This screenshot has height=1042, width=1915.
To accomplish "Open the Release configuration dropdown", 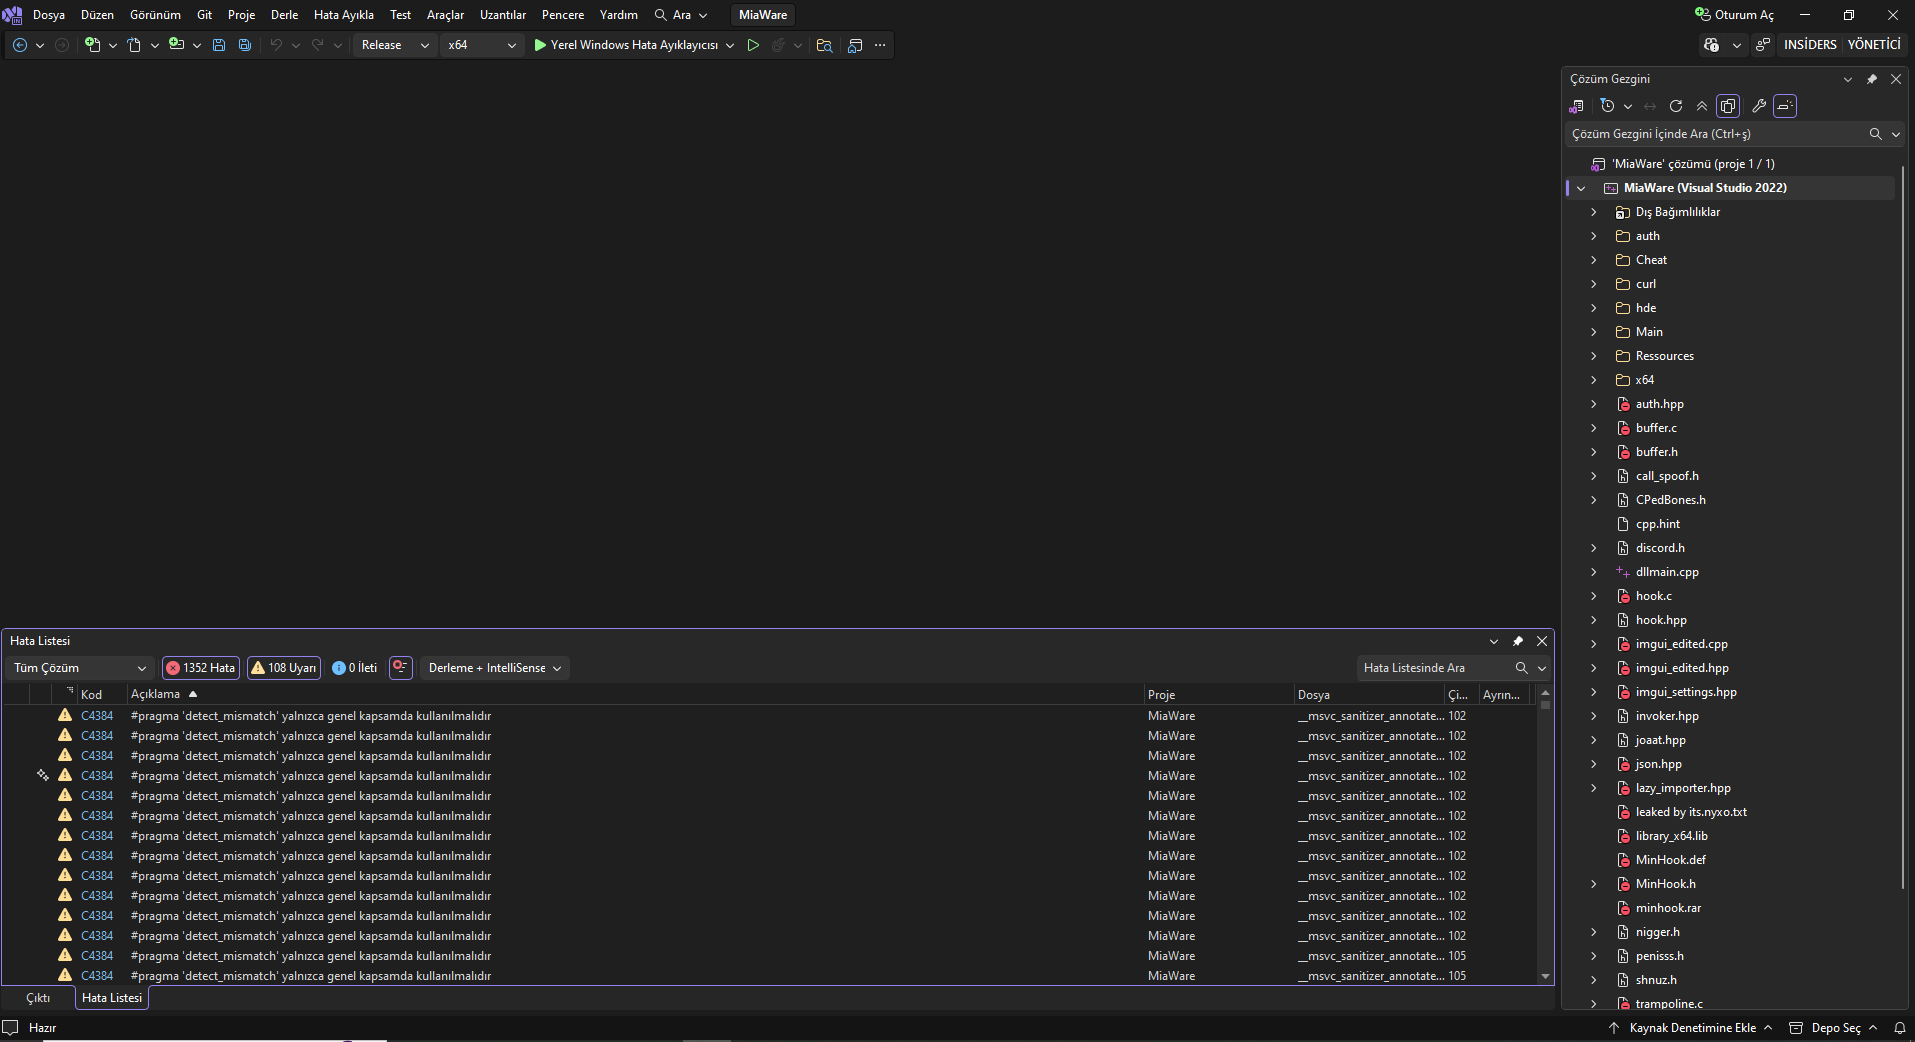I will (x=396, y=45).
